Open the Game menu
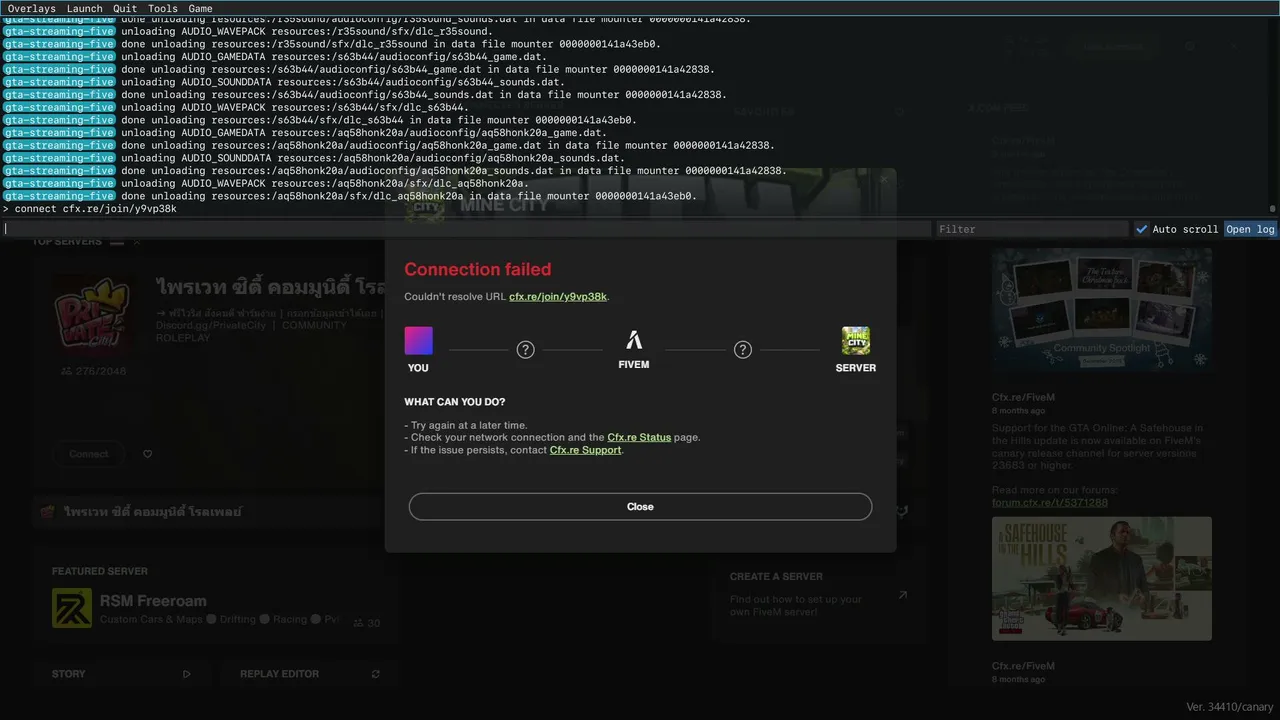The image size is (1280, 720). (x=200, y=8)
